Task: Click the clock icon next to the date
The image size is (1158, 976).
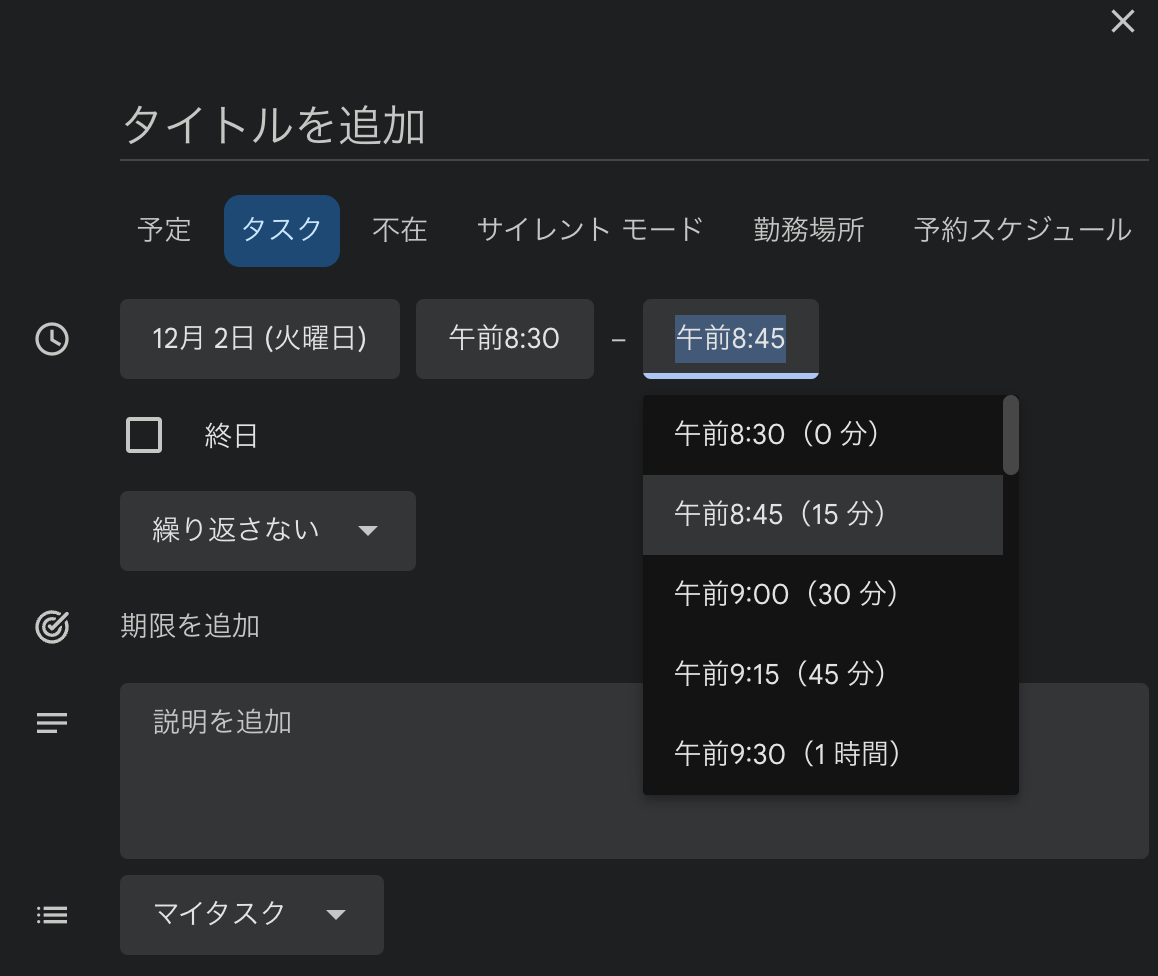Action: [x=50, y=339]
